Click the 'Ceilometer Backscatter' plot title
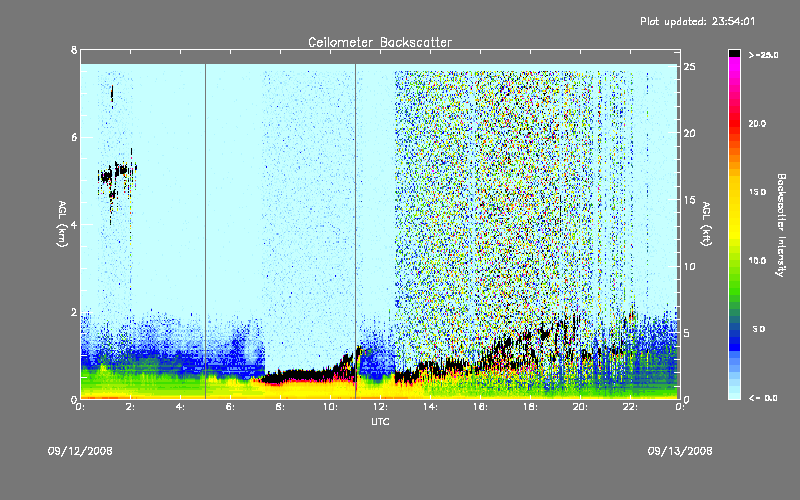The image size is (800, 500). pyautogui.click(x=380, y=42)
